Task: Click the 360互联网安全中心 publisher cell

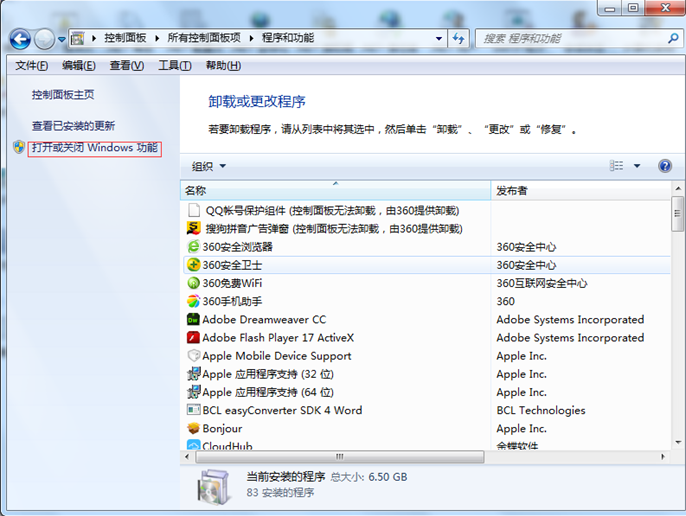Action: 542,284
